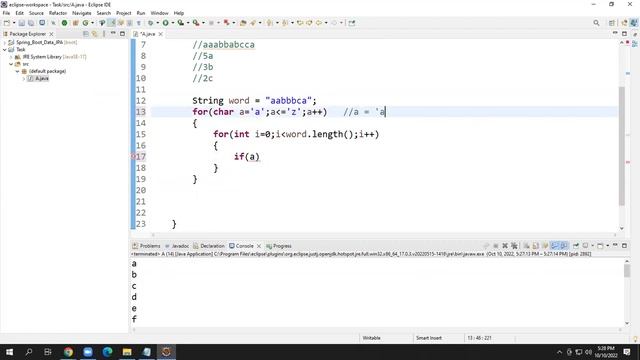This screenshot has width=640, height=360.
Task: Expand the A.java tree node
Action: pos(24,78)
